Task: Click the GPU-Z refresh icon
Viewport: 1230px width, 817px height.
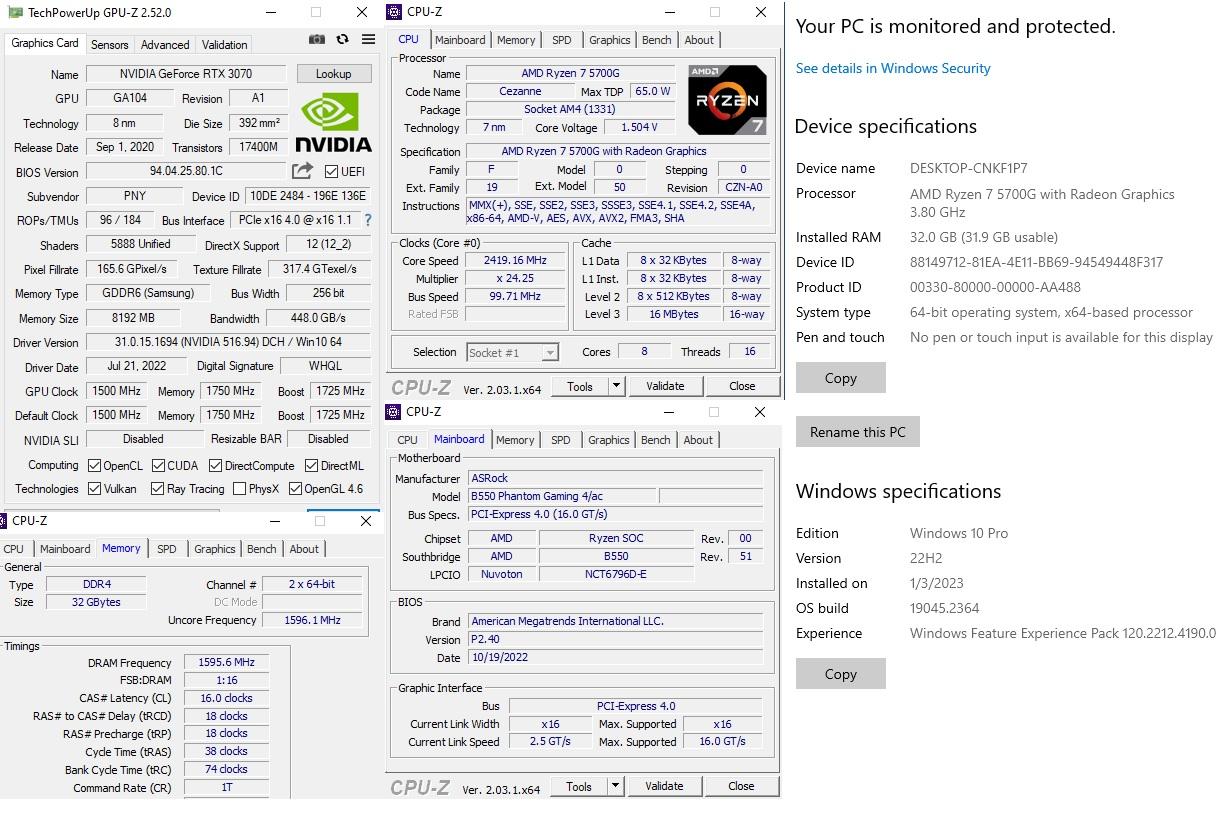Action: click(342, 40)
